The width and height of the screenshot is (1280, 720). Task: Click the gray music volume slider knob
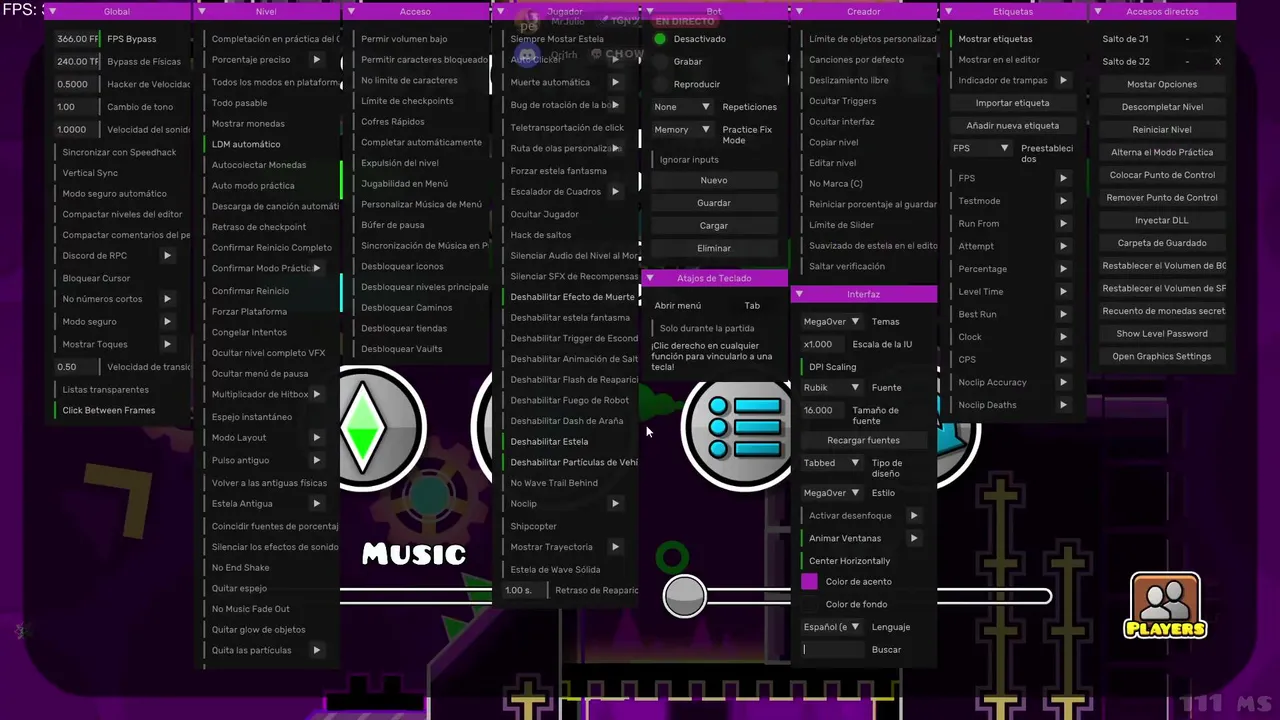685,596
